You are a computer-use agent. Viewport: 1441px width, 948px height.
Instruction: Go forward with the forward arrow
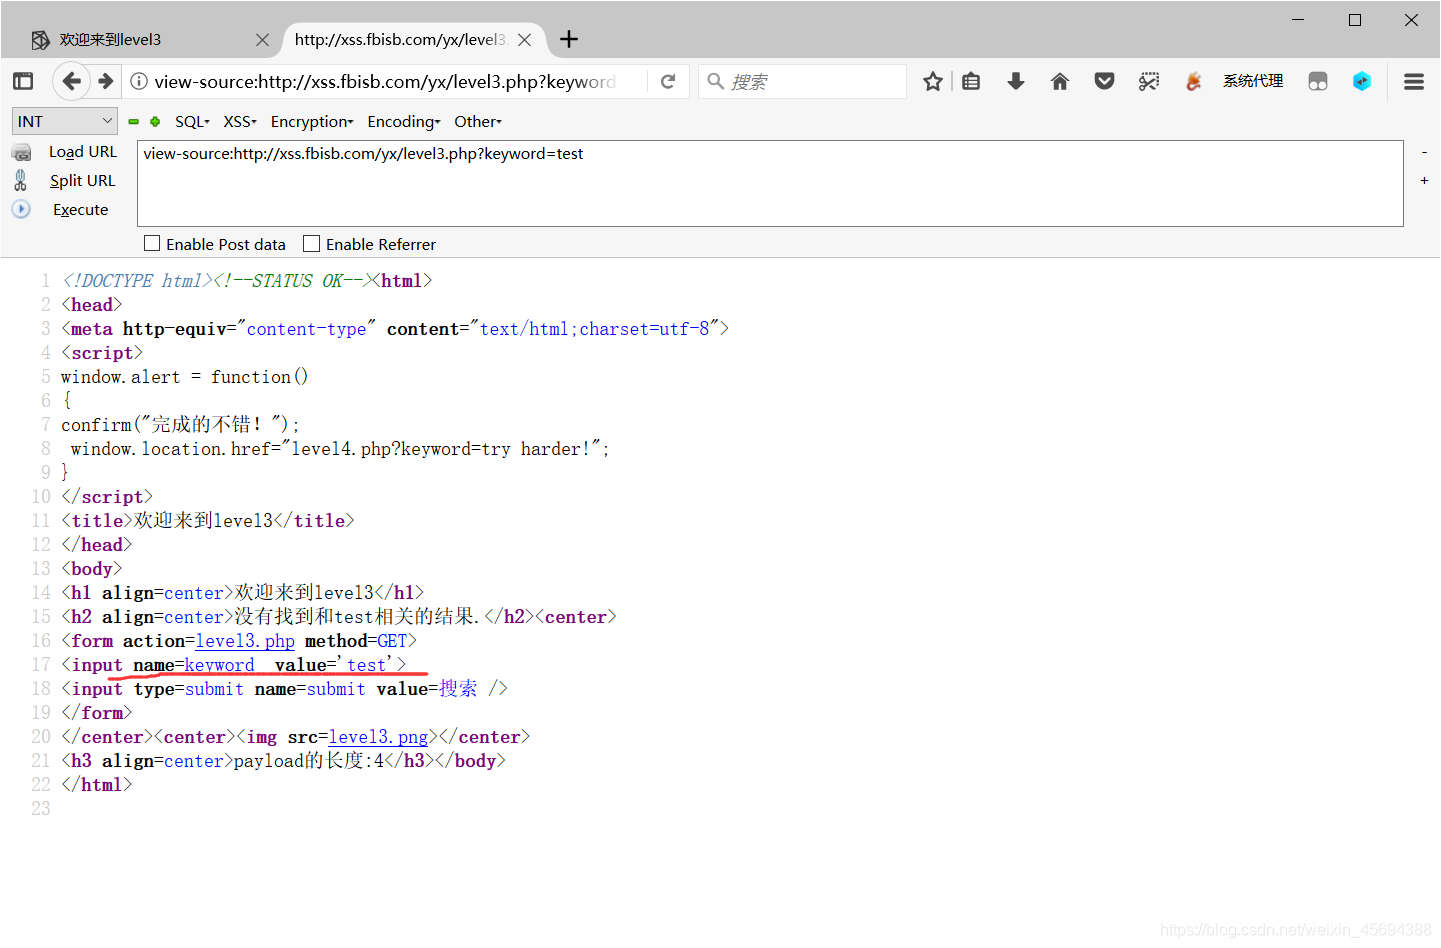(x=106, y=81)
